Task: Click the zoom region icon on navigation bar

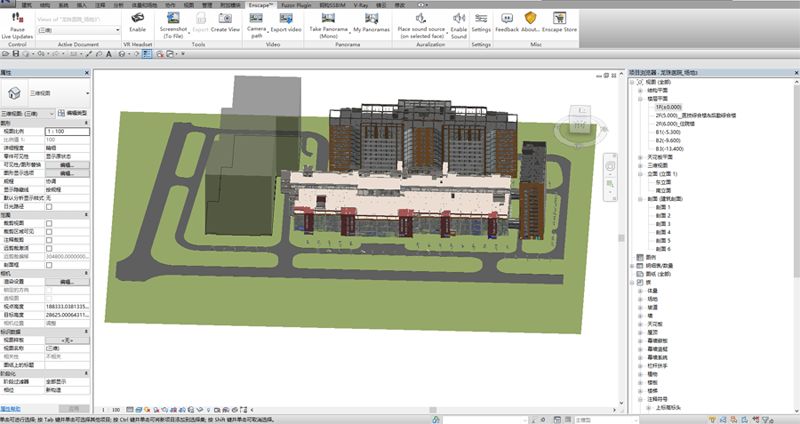Action: coord(610,184)
